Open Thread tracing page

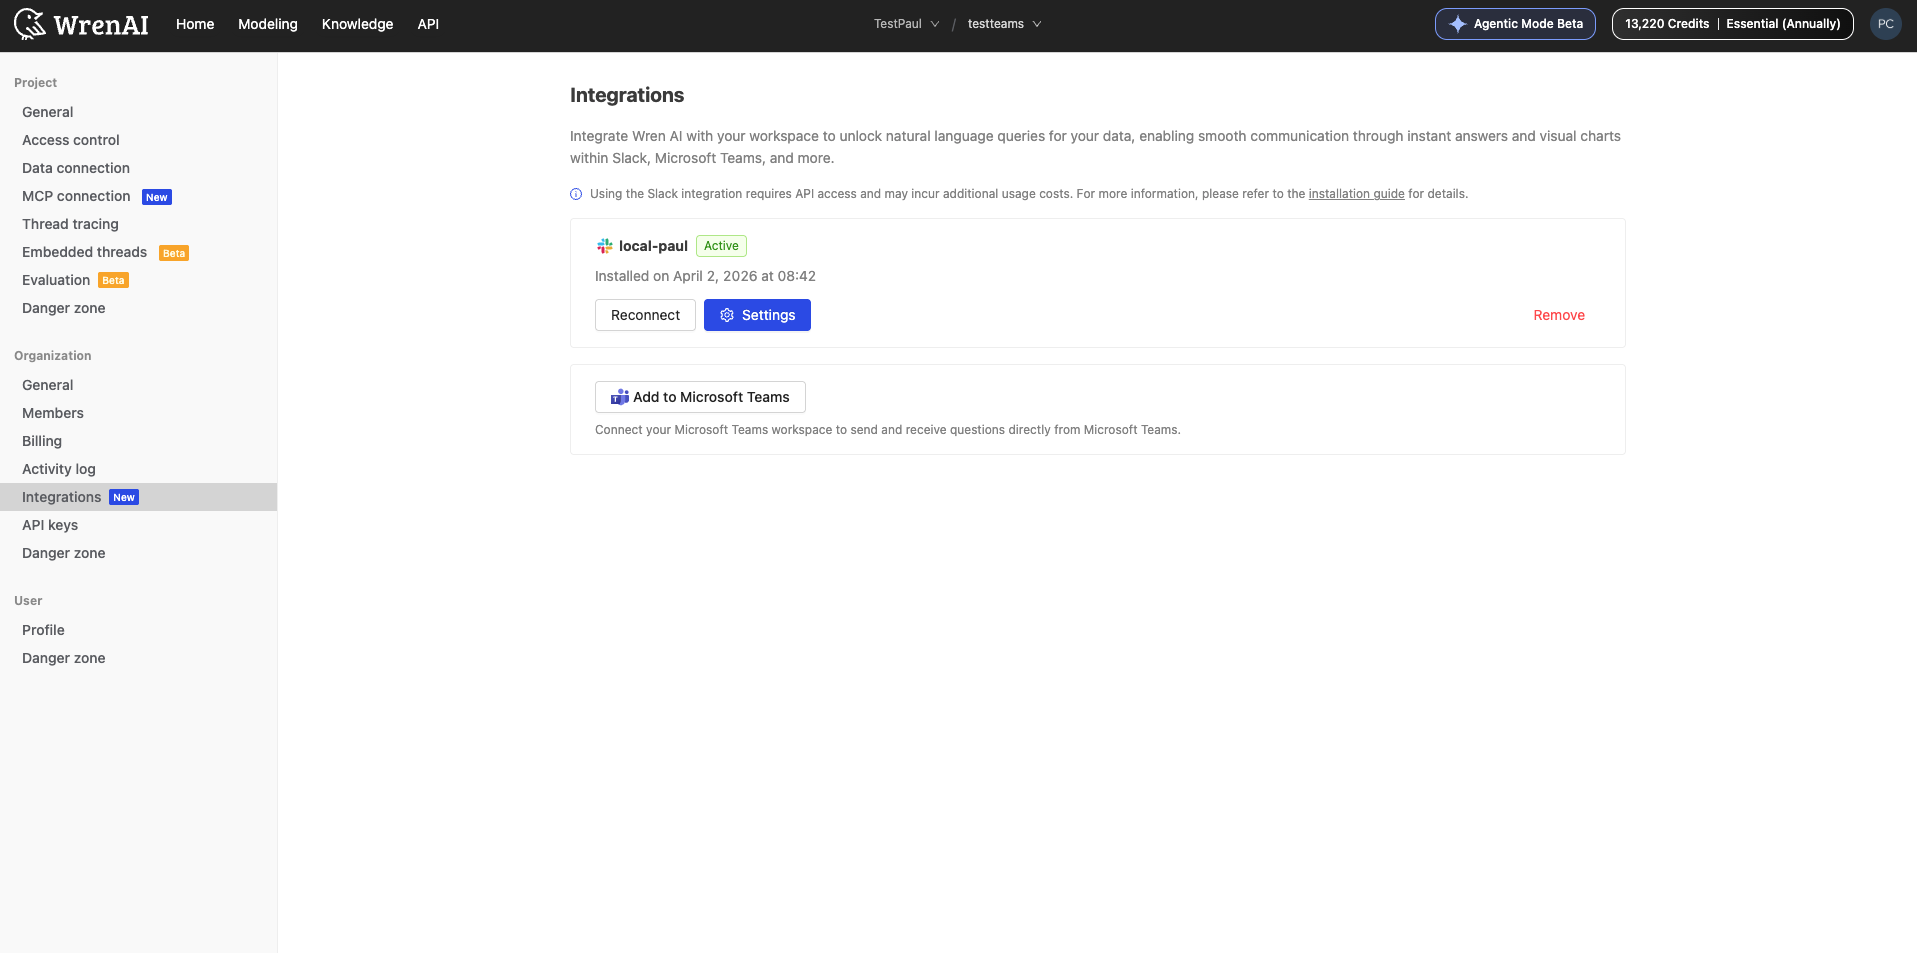coord(138,224)
